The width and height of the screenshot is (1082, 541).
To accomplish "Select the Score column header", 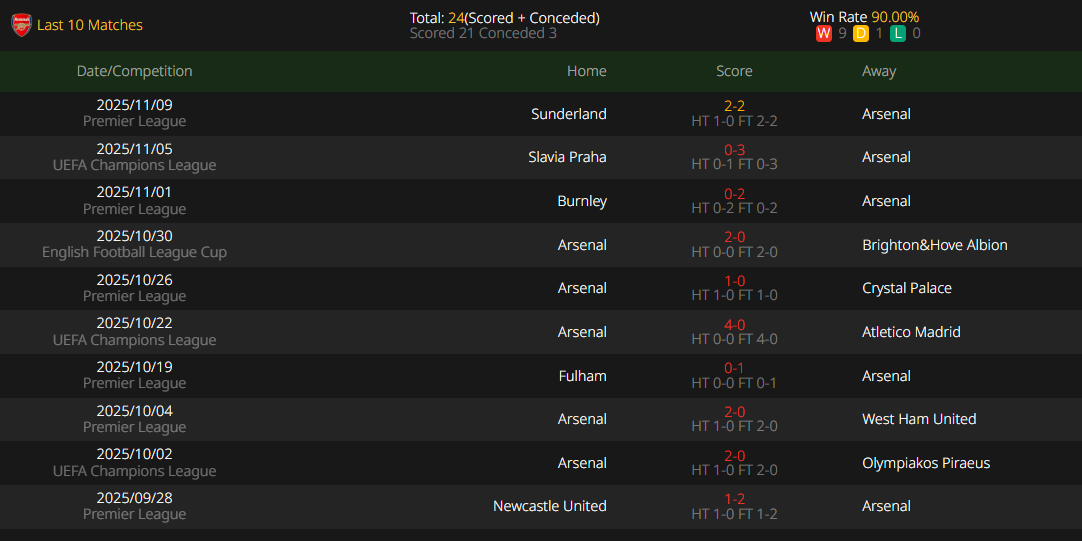I will click(x=734, y=71).
